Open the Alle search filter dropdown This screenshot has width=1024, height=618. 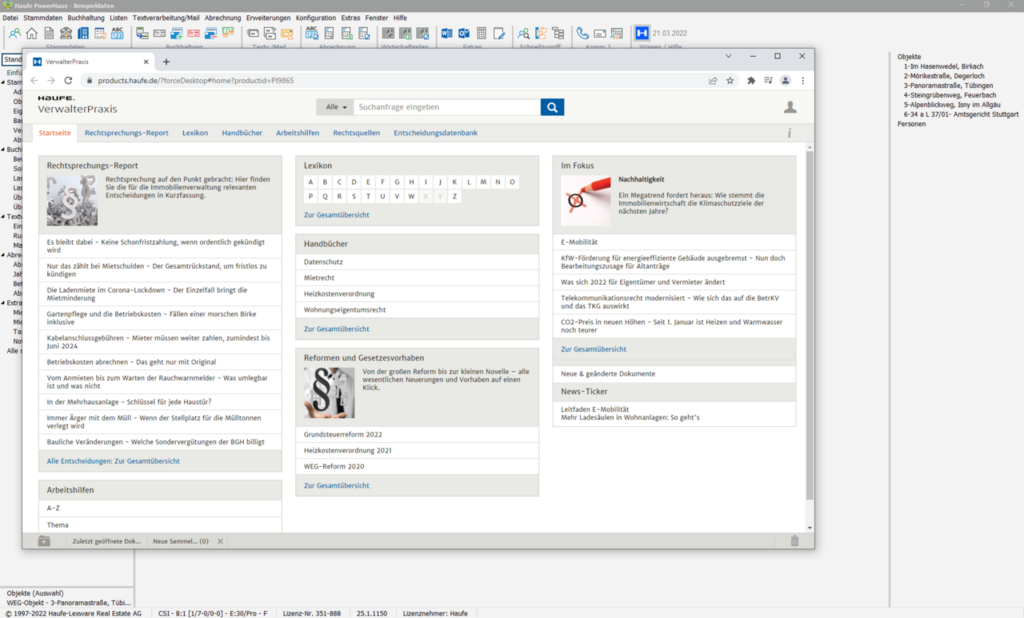(336, 107)
